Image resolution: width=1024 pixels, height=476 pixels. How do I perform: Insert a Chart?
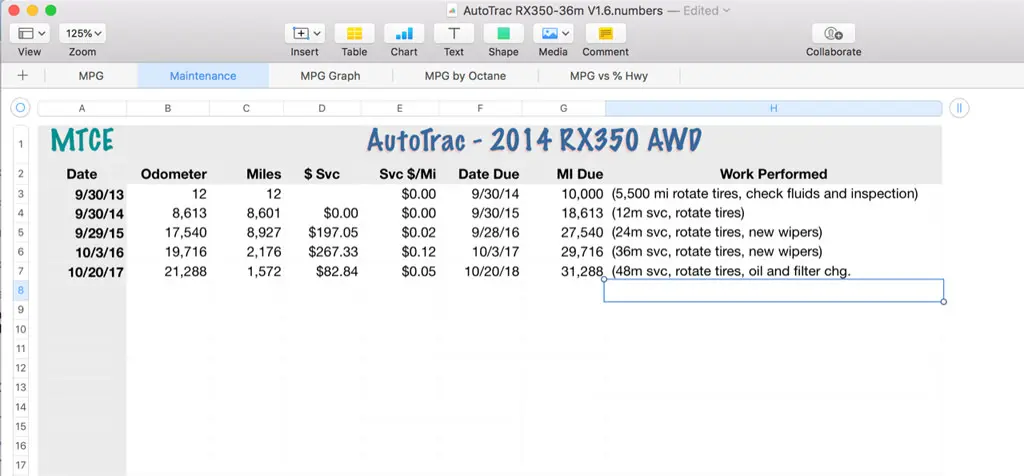[x=404, y=33]
